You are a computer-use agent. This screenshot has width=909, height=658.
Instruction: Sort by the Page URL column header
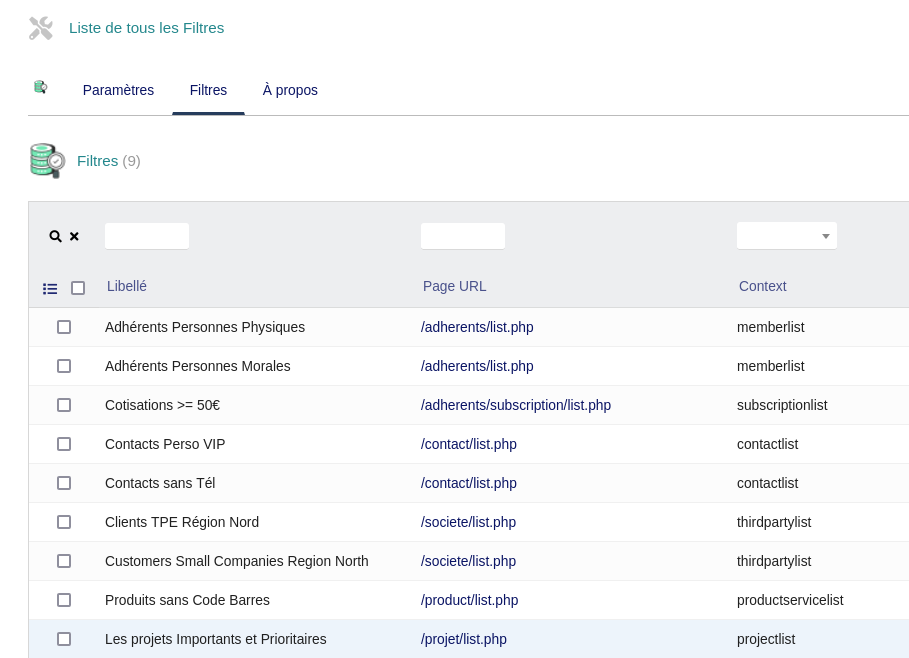point(454,286)
